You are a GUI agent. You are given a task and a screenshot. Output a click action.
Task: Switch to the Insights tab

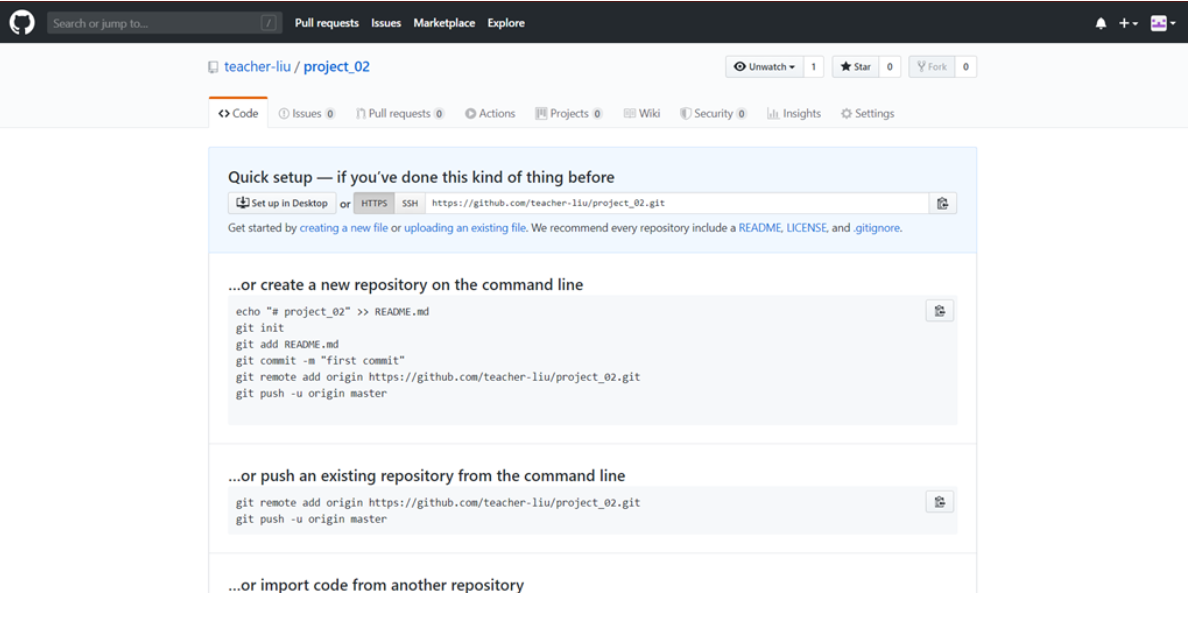coord(794,113)
